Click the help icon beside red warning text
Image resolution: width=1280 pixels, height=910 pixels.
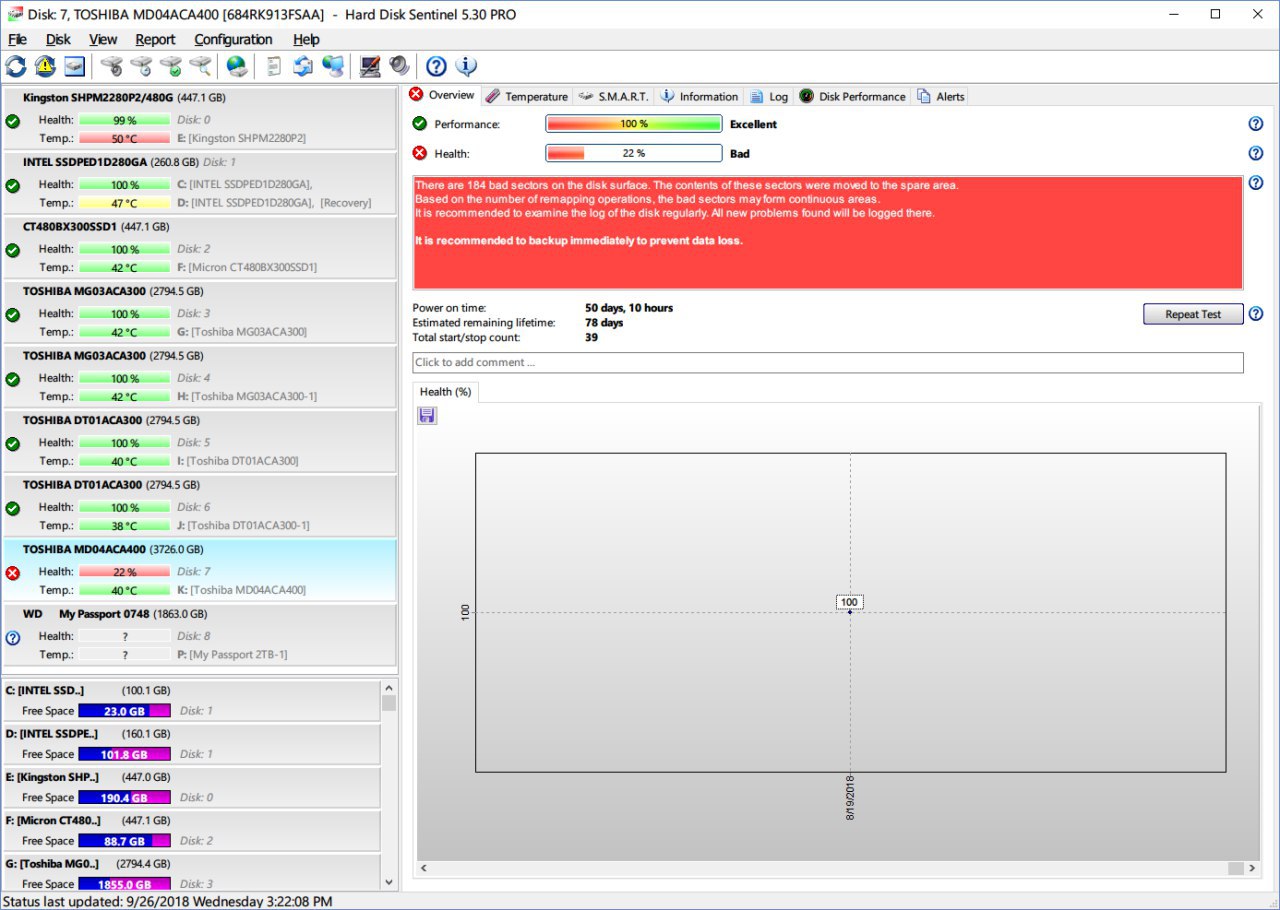coord(1256,183)
